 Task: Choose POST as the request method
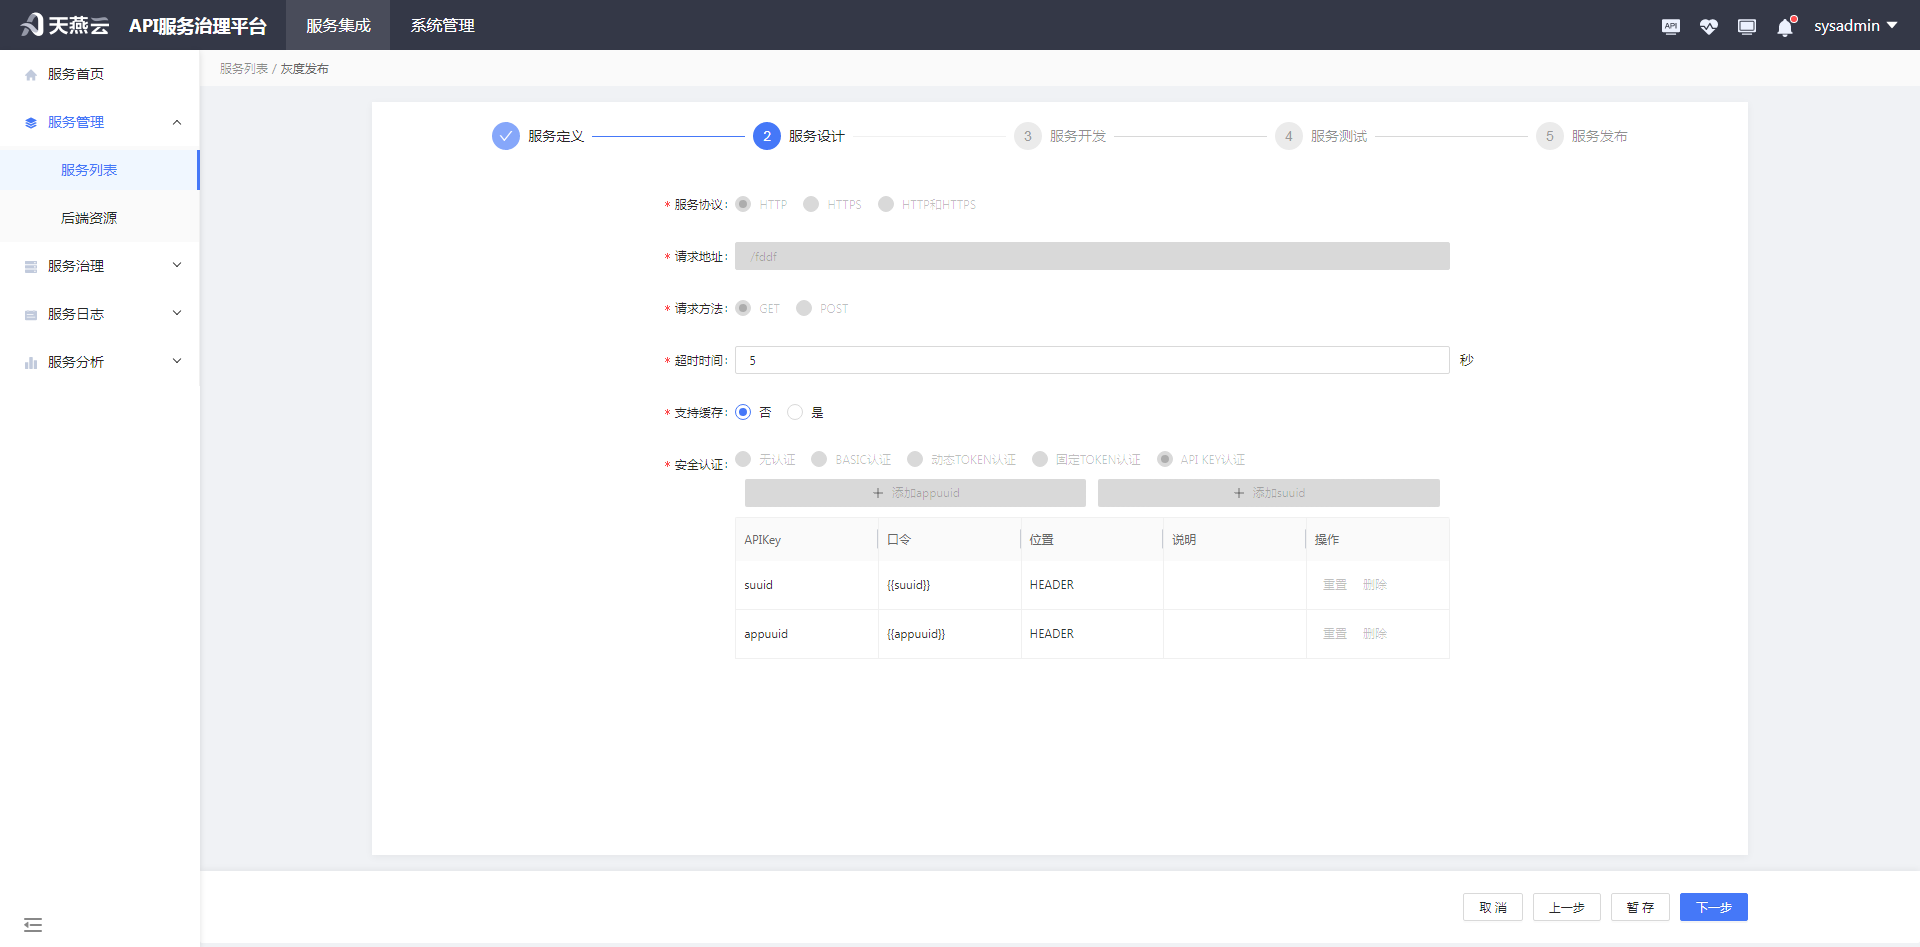tap(804, 308)
